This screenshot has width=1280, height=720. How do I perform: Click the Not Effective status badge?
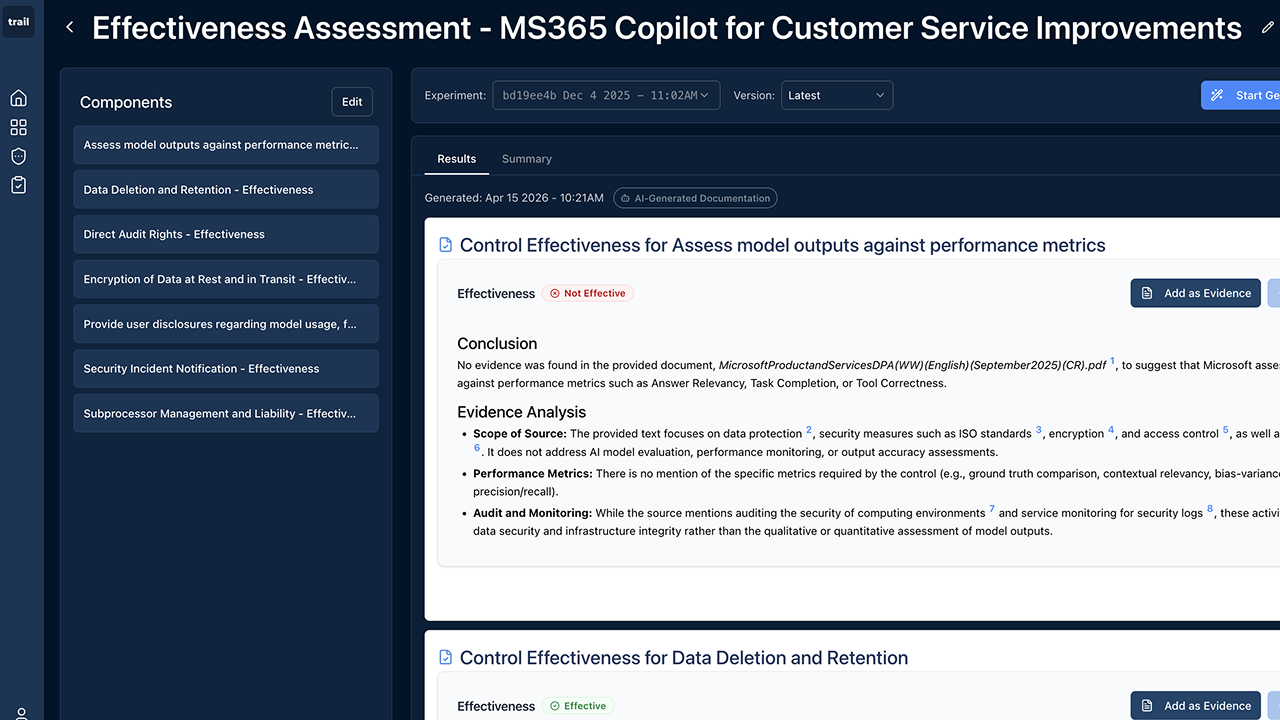pyautogui.click(x=588, y=293)
